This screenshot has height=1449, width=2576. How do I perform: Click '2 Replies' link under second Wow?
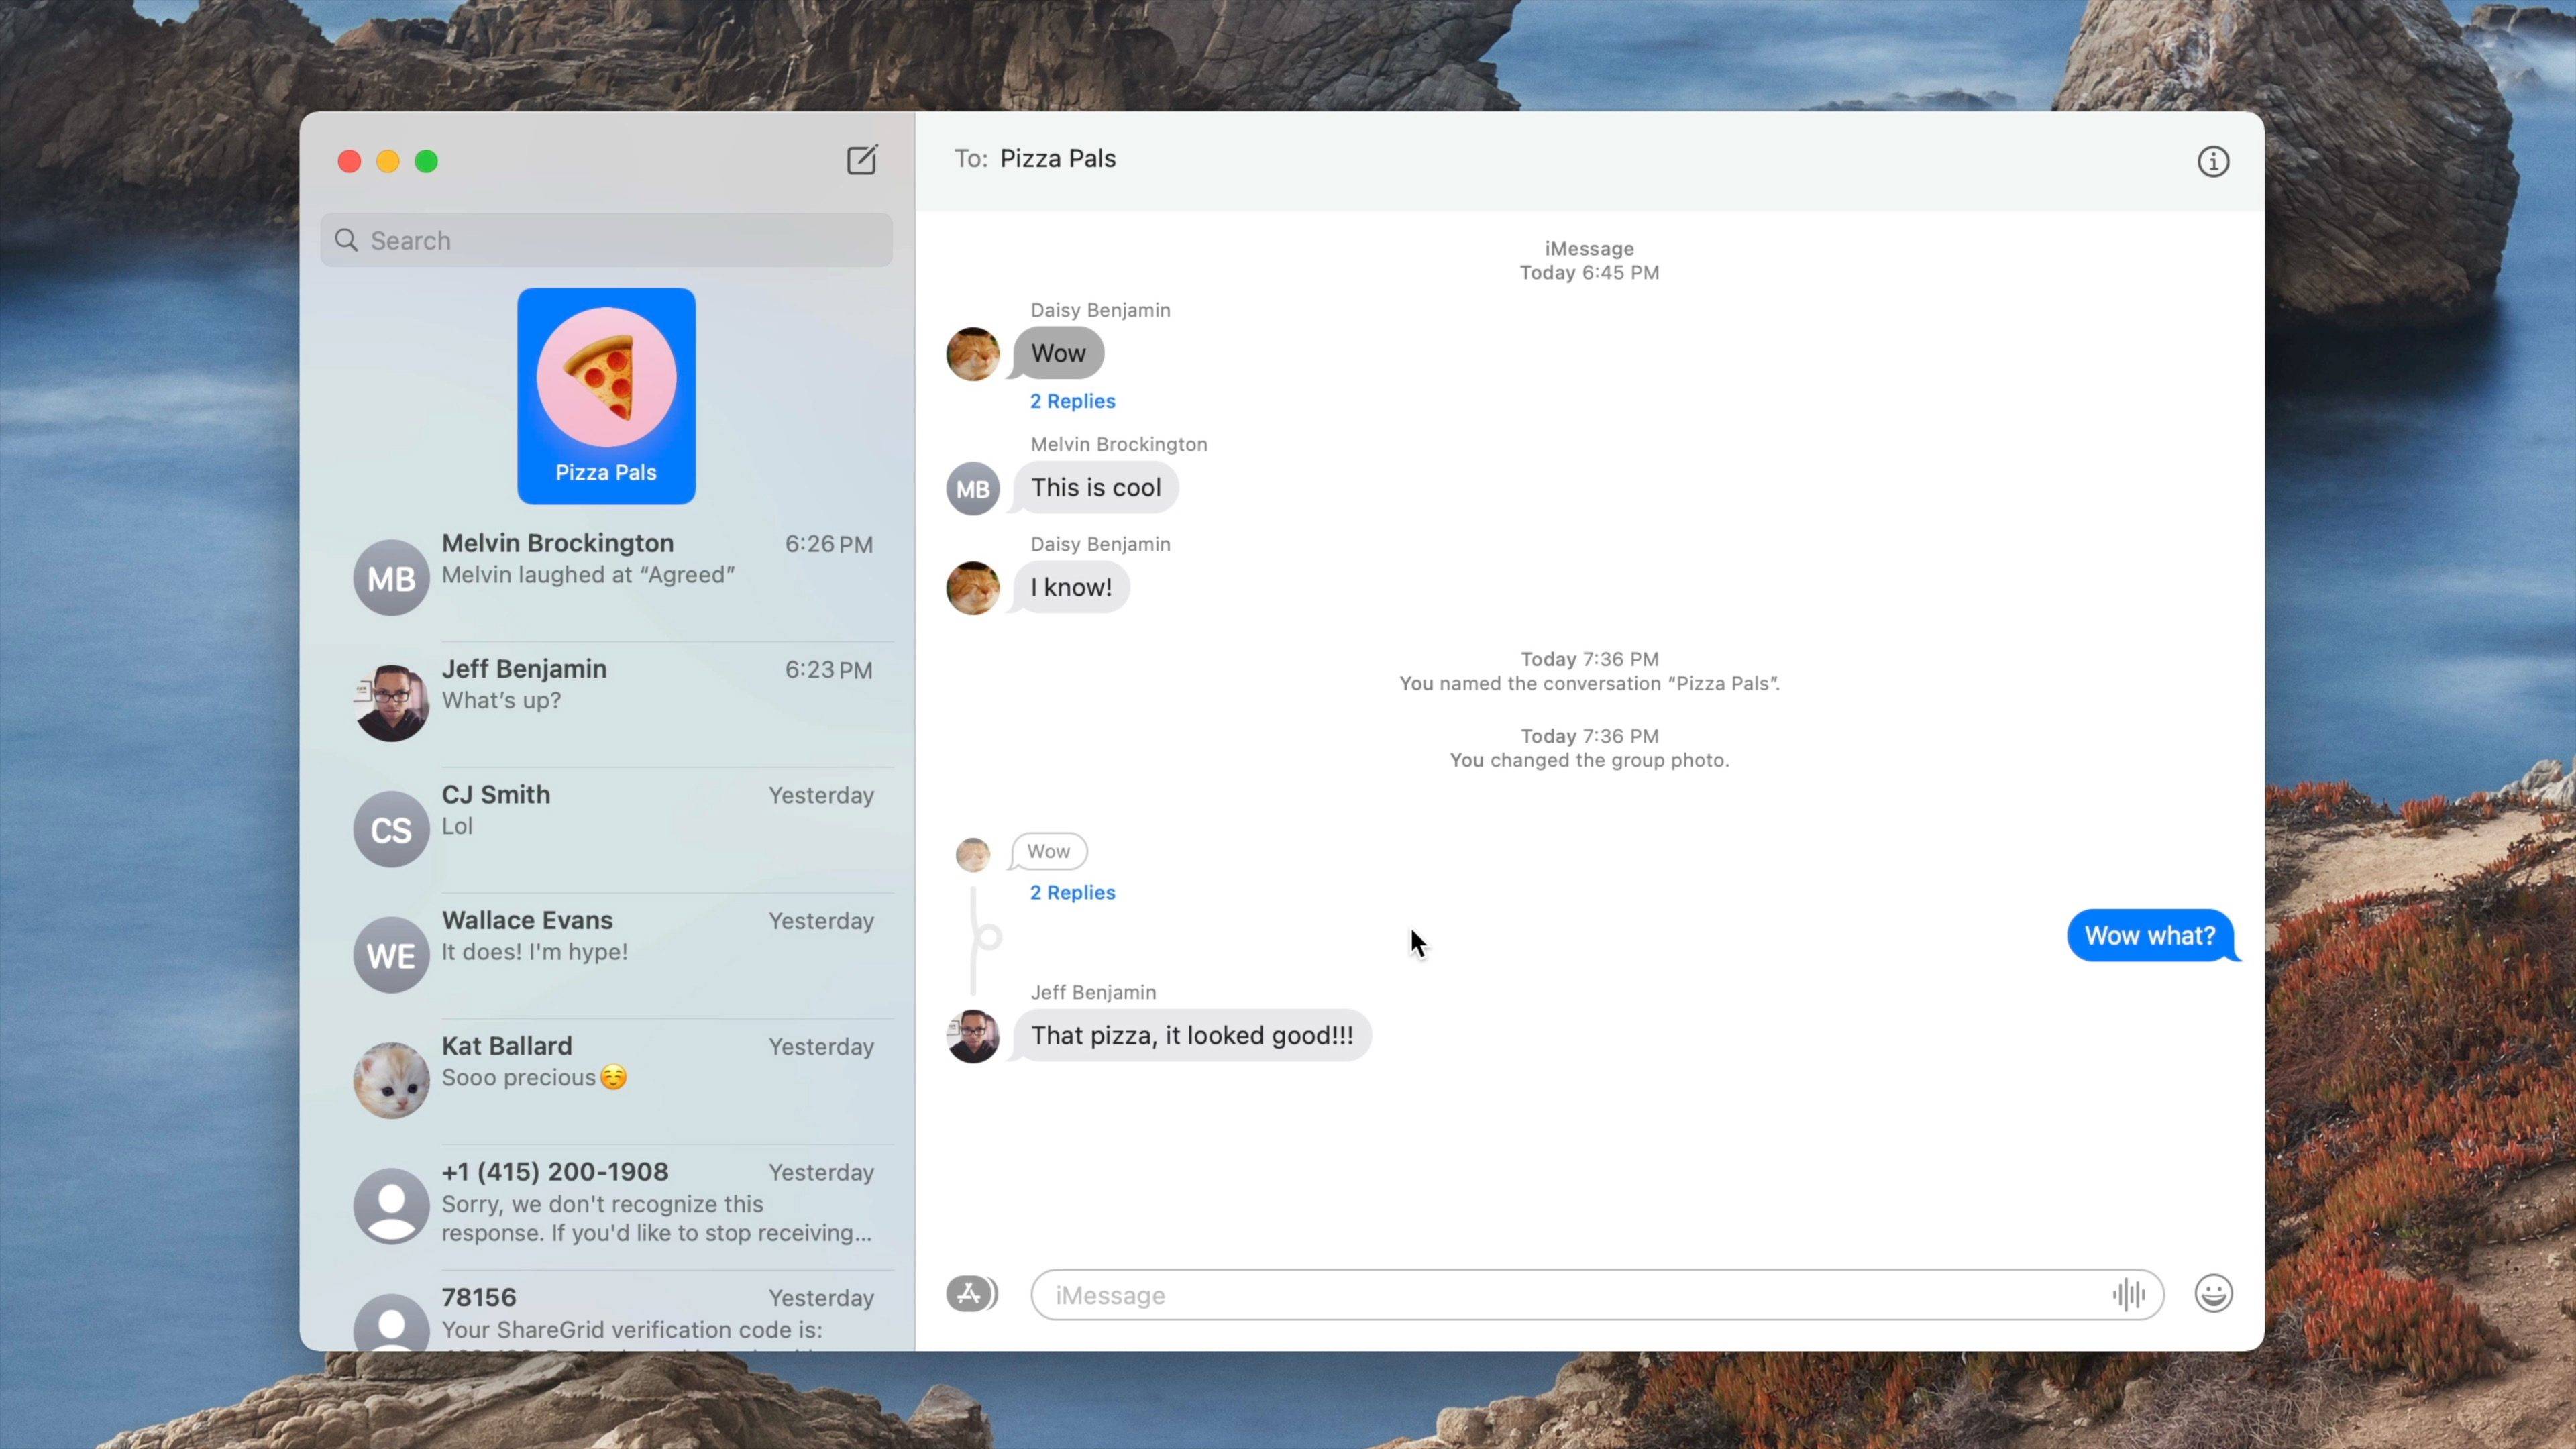click(1071, 890)
